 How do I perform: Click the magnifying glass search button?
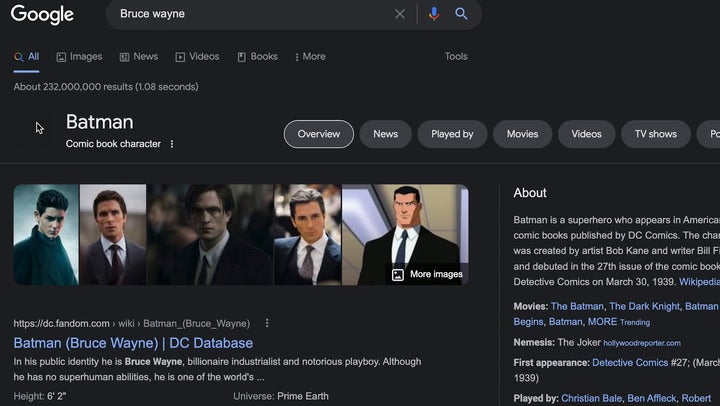click(462, 14)
